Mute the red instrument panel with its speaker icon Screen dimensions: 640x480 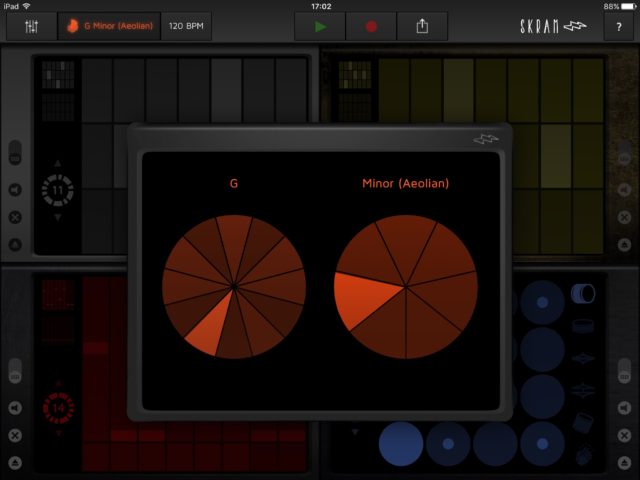pos(15,408)
